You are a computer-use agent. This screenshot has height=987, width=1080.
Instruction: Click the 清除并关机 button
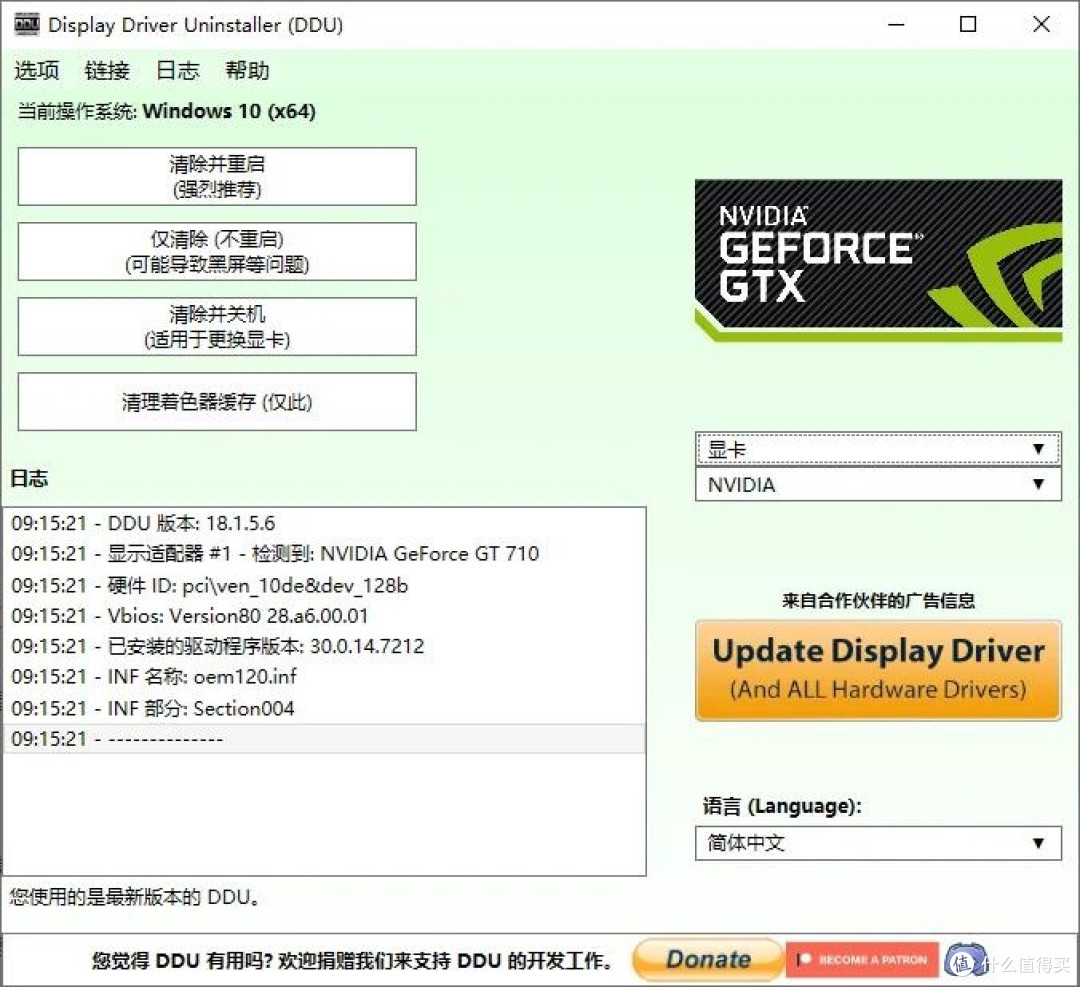[217, 326]
